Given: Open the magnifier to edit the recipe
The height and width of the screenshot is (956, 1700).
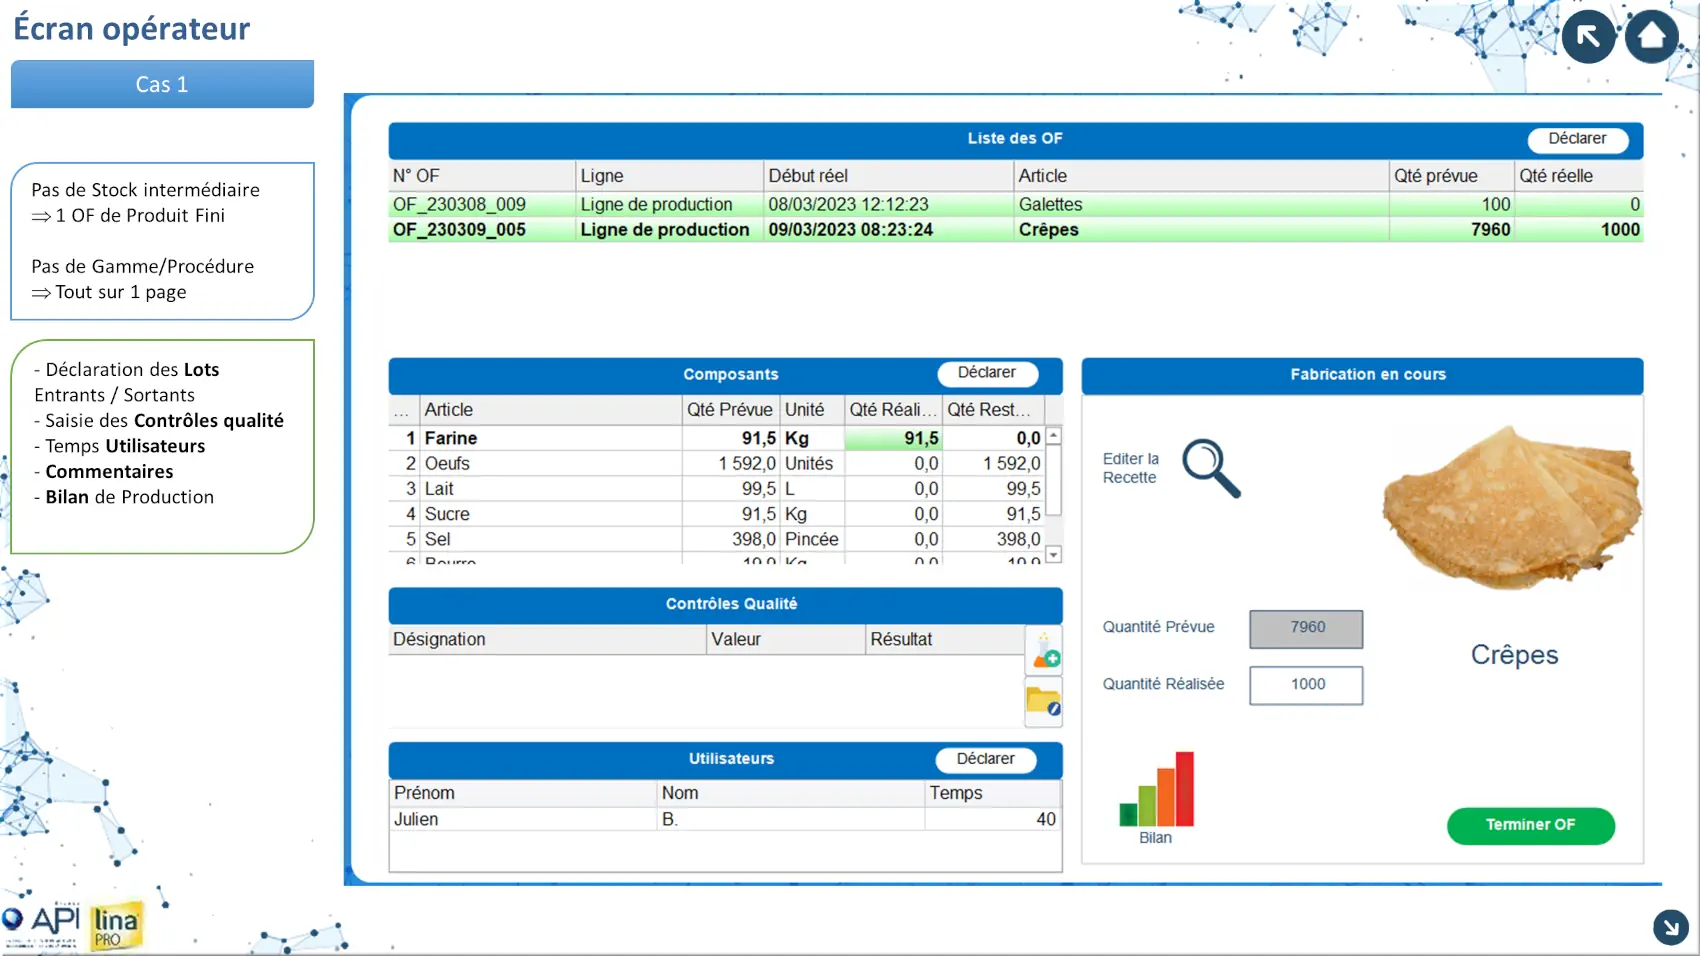Looking at the screenshot, I should [x=1211, y=468].
